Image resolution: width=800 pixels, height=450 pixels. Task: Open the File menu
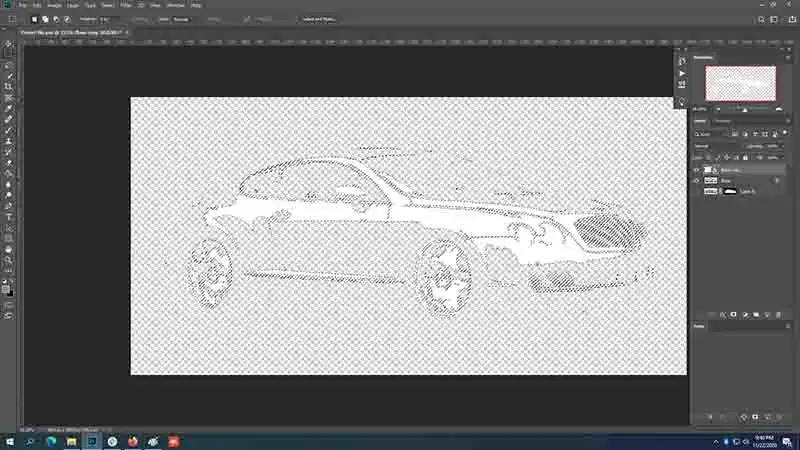[x=22, y=5]
